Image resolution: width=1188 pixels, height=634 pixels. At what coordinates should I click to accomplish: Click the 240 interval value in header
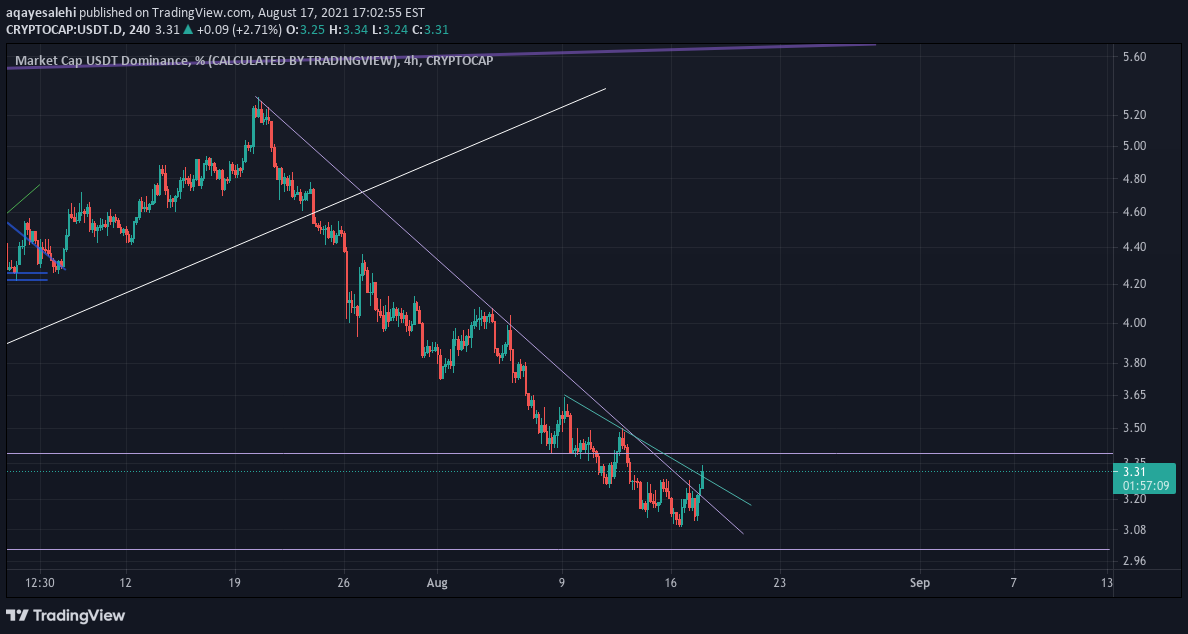tap(139, 30)
